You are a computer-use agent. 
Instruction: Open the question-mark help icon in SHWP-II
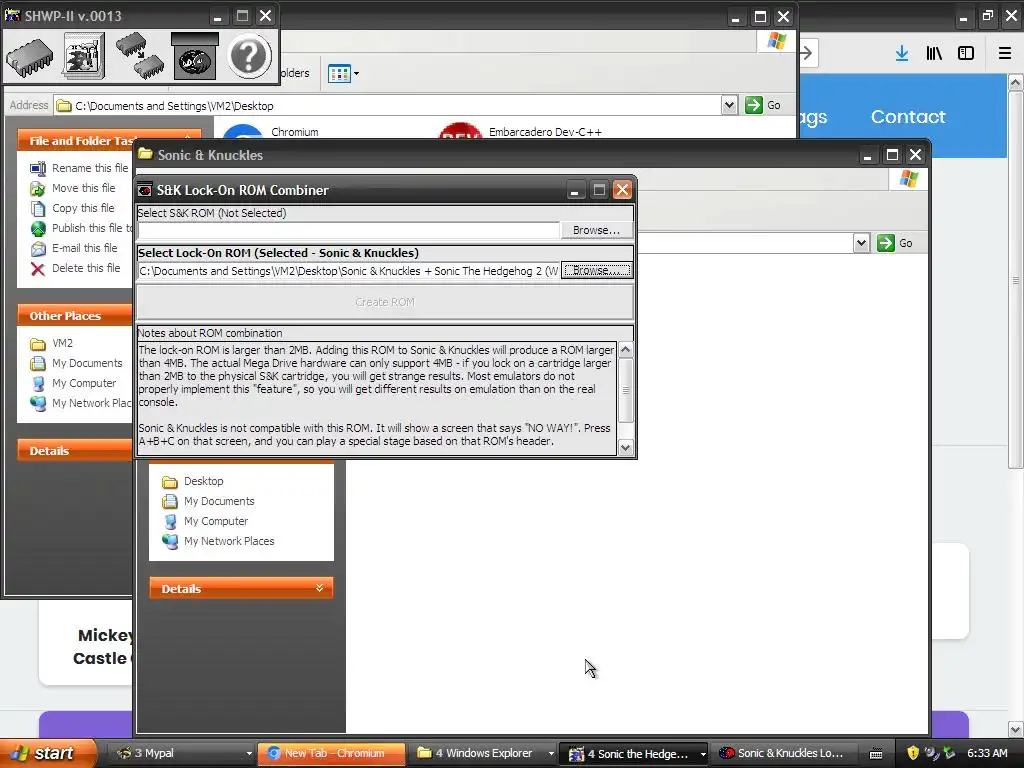tap(249, 57)
